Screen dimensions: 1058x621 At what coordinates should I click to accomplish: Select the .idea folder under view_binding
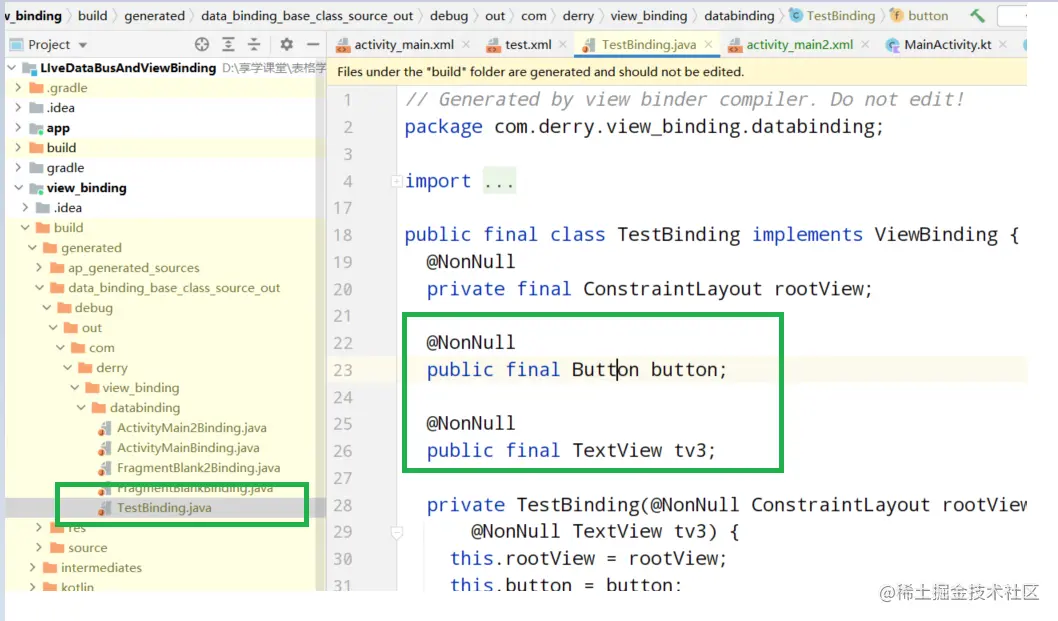[x=67, y=208]
